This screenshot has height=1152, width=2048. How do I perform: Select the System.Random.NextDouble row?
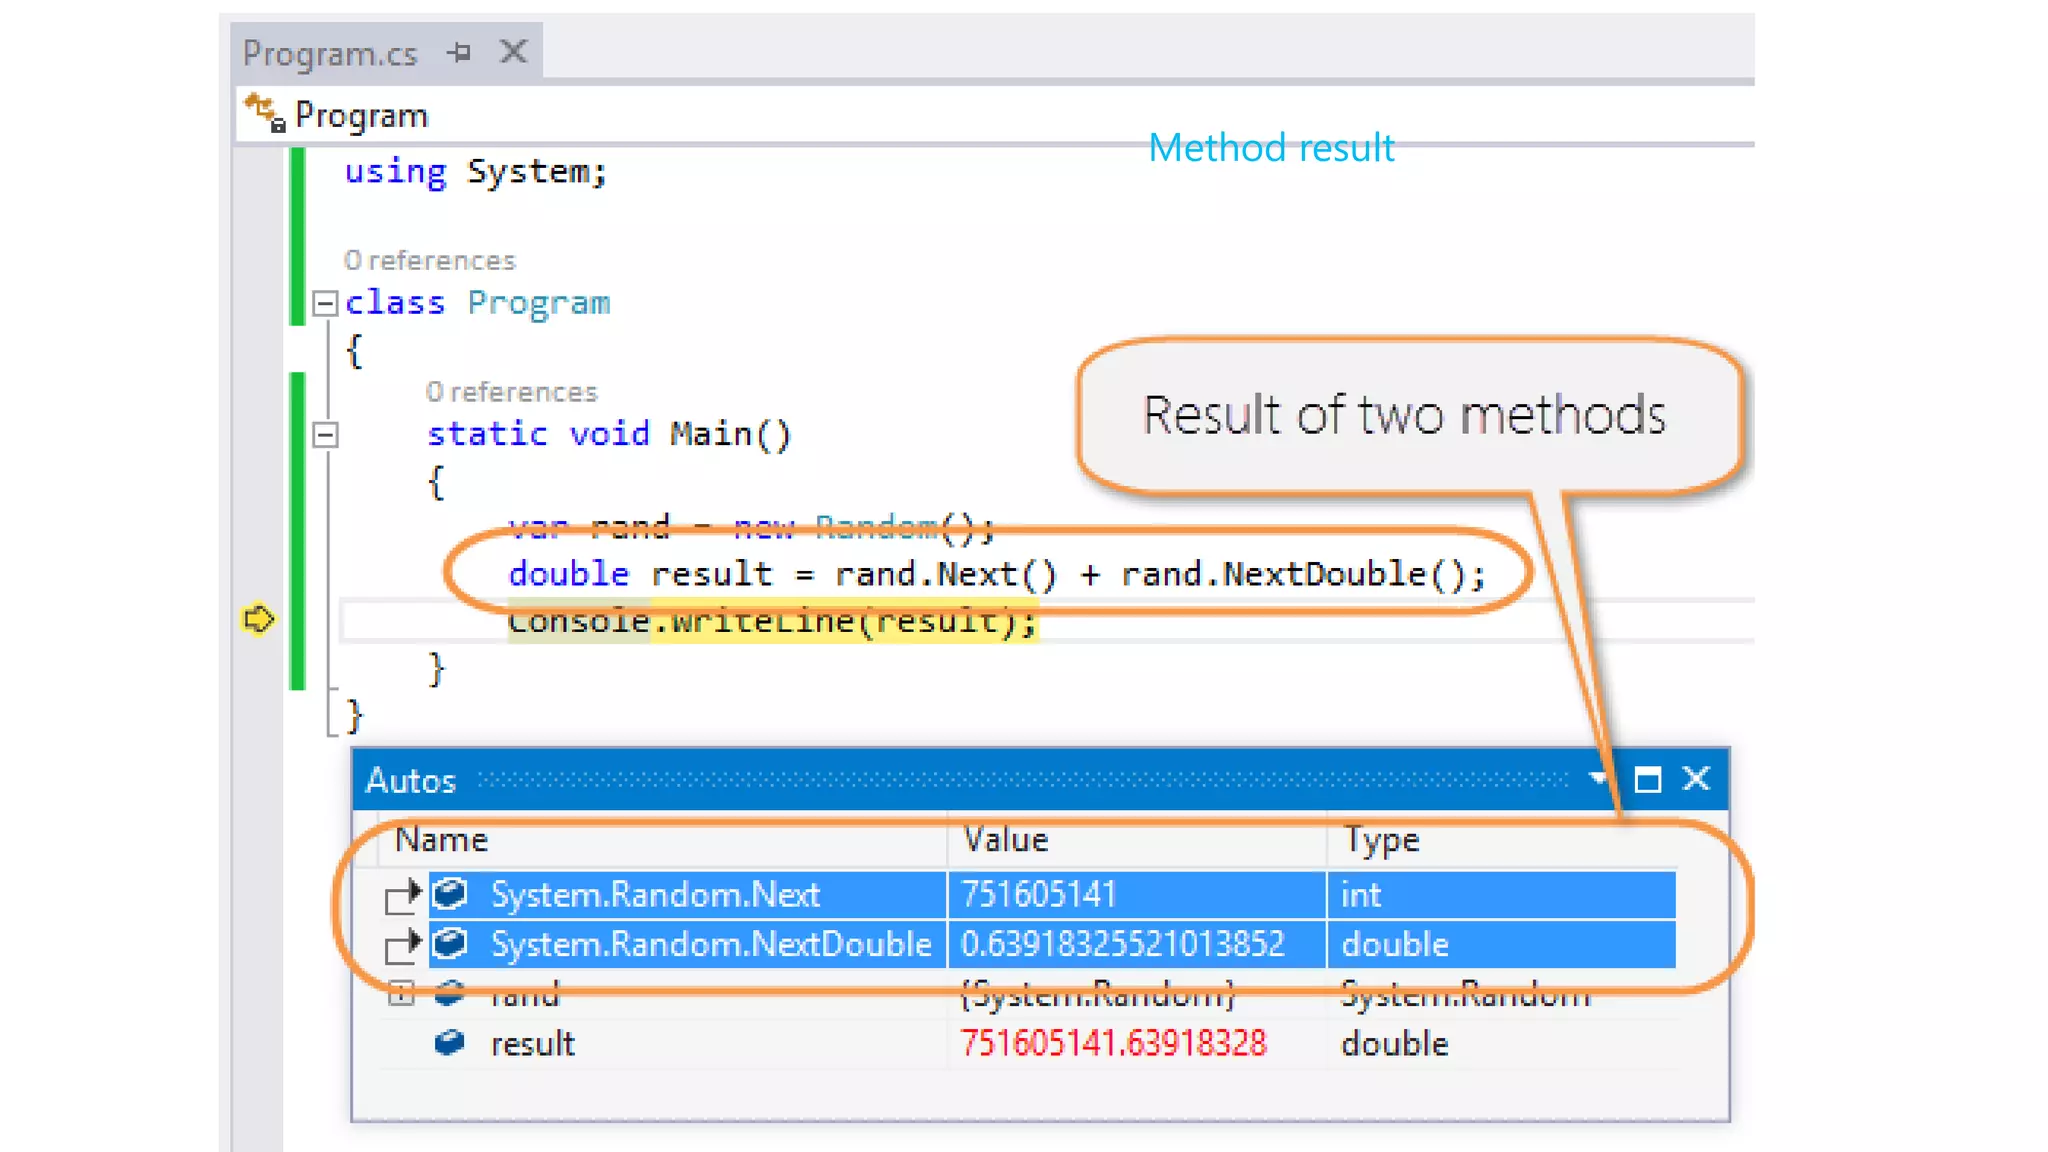tap(1052, 944)
